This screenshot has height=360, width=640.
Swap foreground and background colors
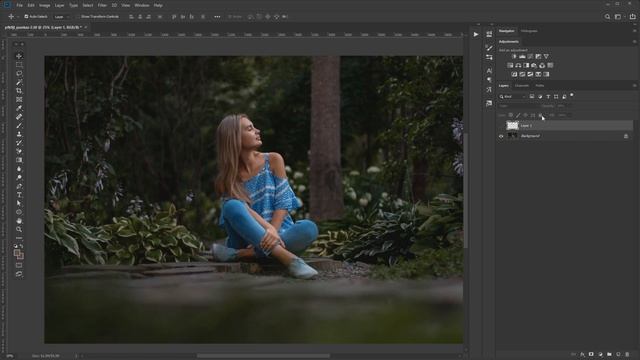pos(21,247)
